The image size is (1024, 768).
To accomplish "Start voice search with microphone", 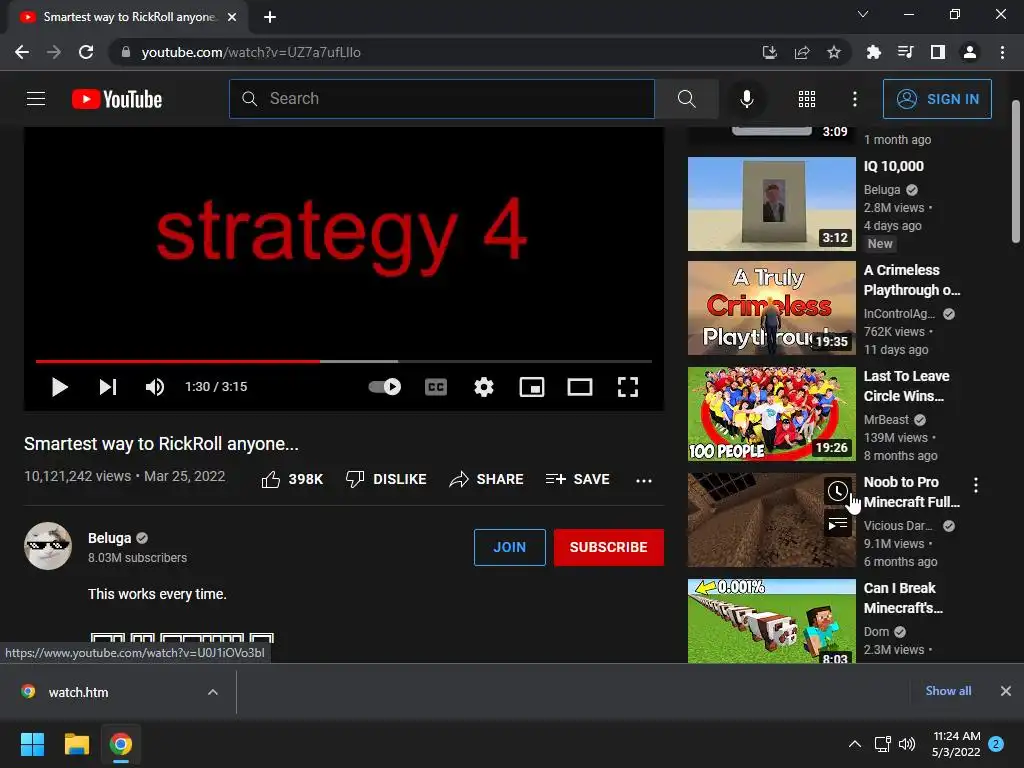I will pyautogui.click(x=746, y=99).
